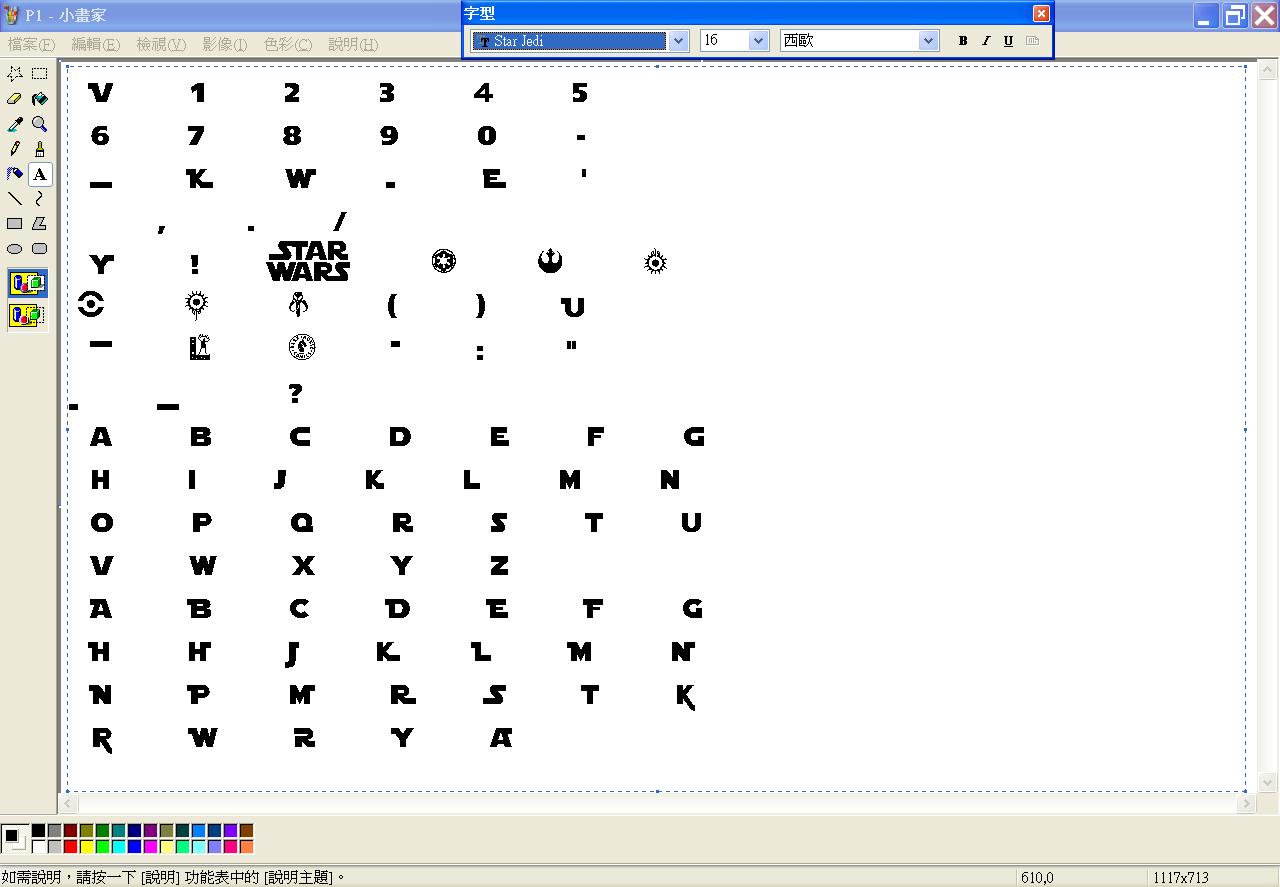1280x887 pixels.
Task: Click the 1117x713 size readout in status bar
Action: click(x=1180, y=878)
